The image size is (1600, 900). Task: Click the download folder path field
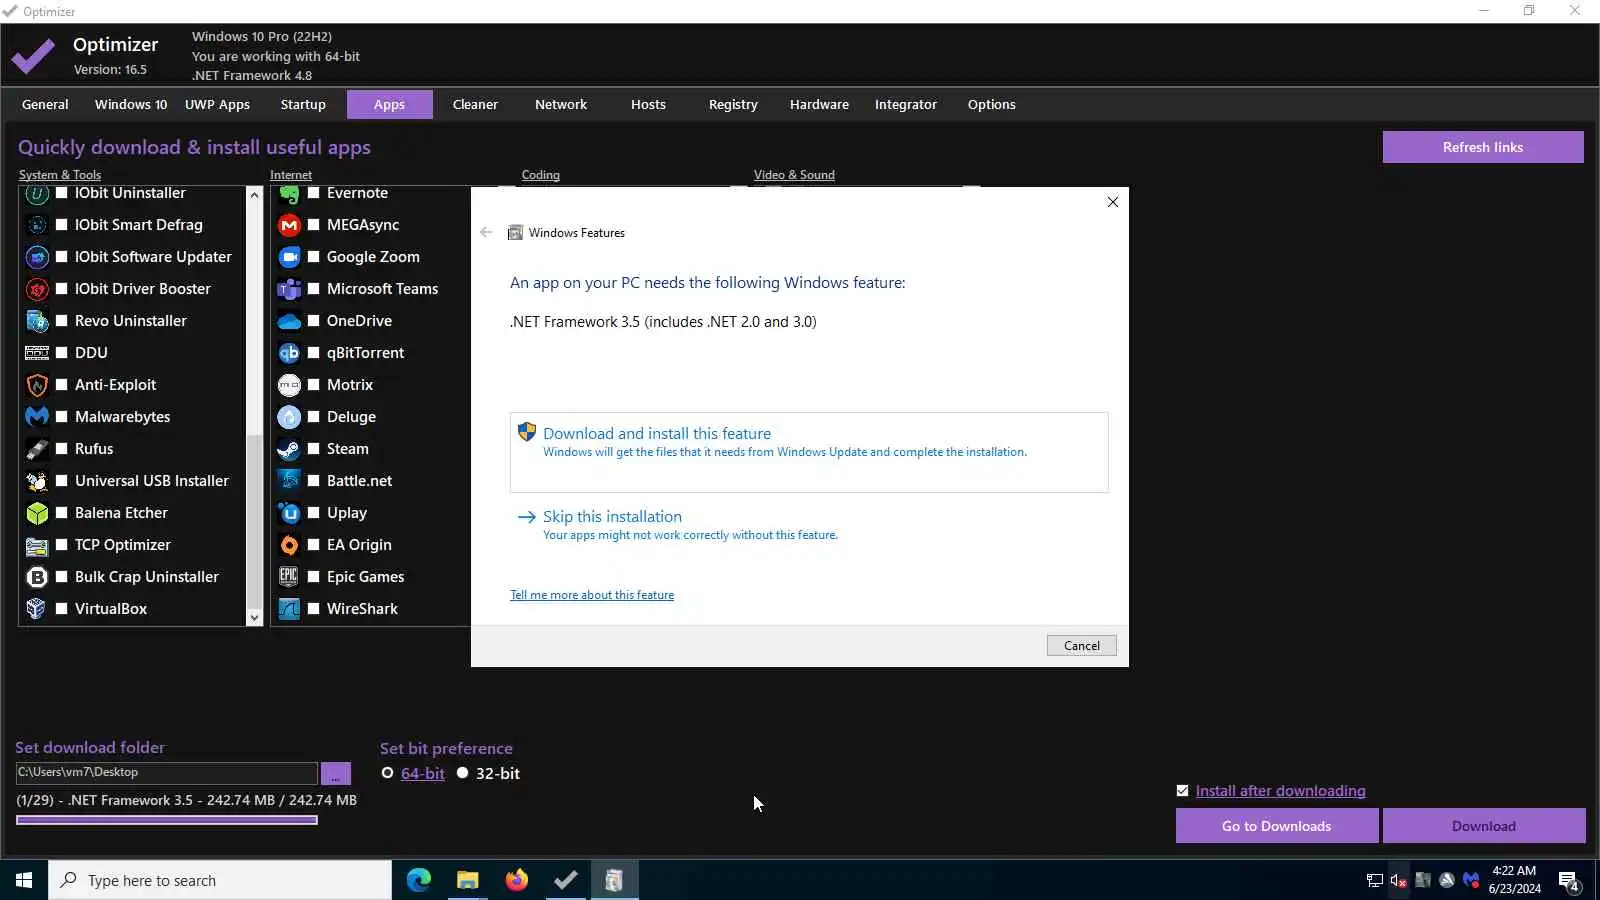click(167, 772)
